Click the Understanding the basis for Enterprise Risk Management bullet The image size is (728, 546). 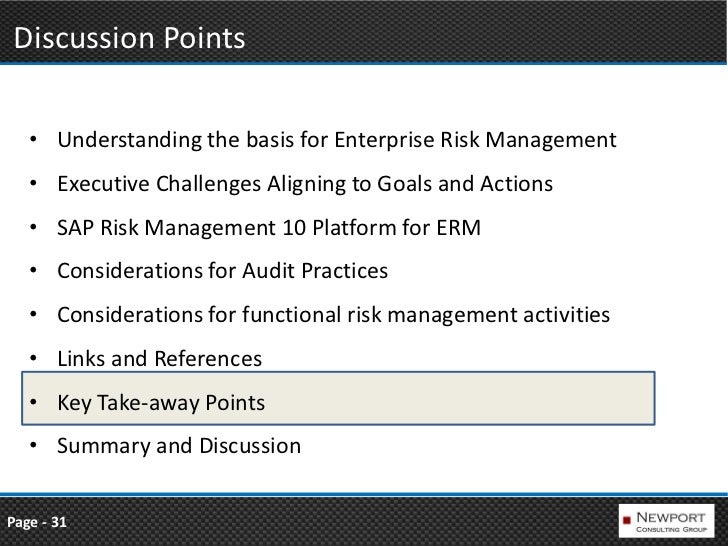[x=337, y=140]
